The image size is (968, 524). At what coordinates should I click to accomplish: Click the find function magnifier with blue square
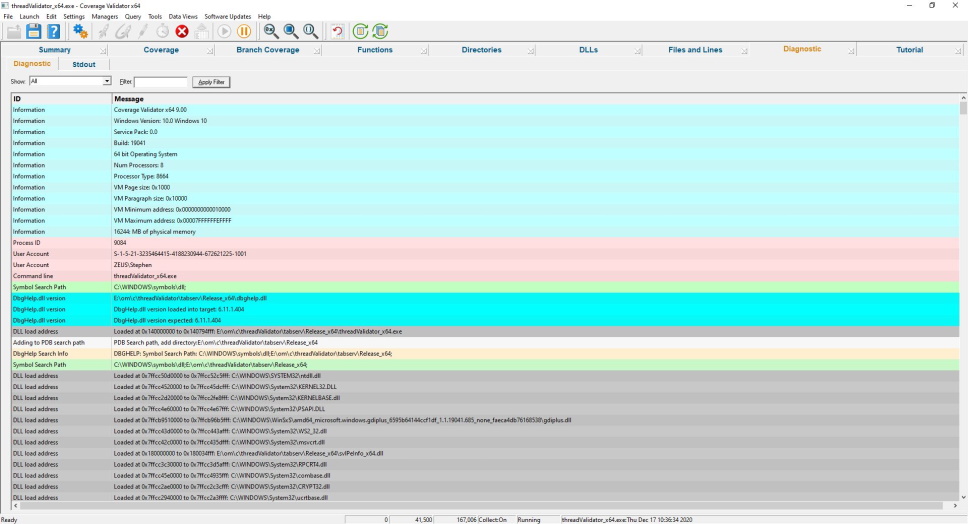click(291, 31)
